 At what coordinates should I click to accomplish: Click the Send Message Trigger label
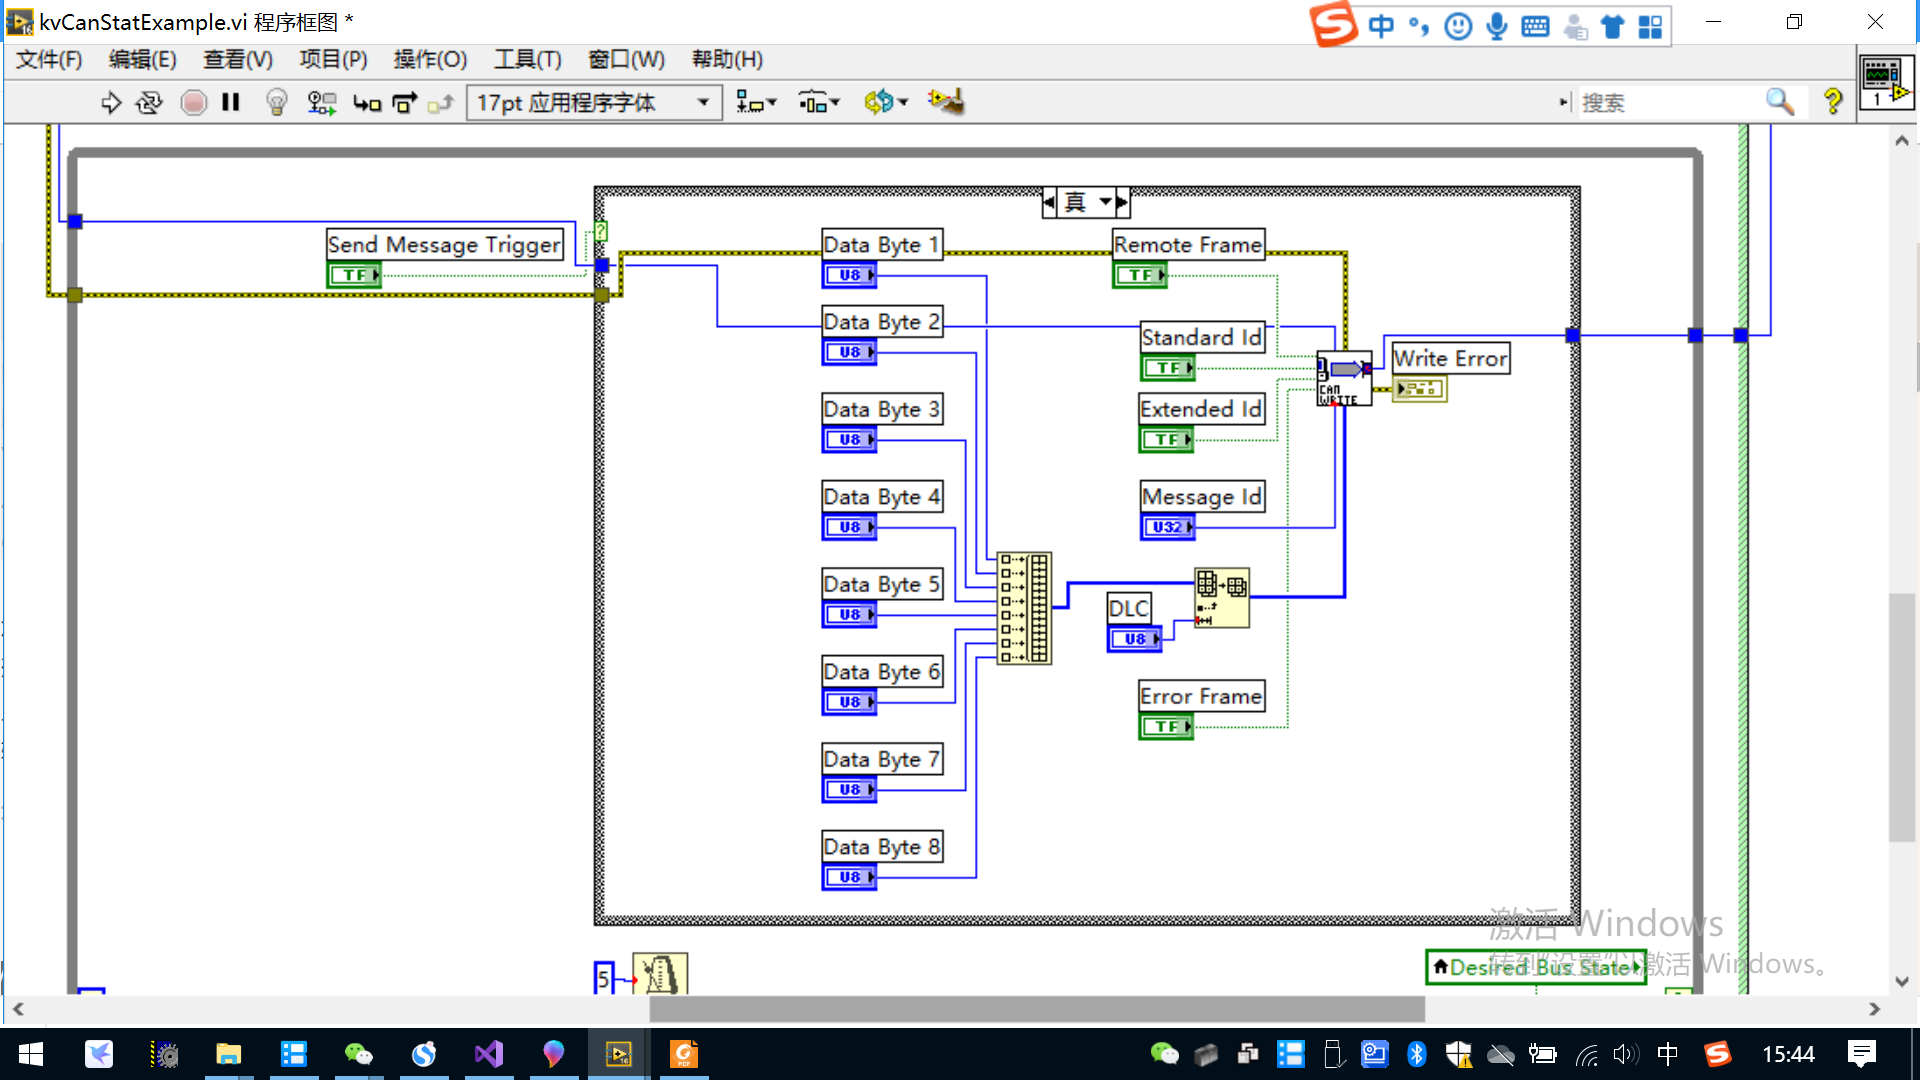coord(444,245)
